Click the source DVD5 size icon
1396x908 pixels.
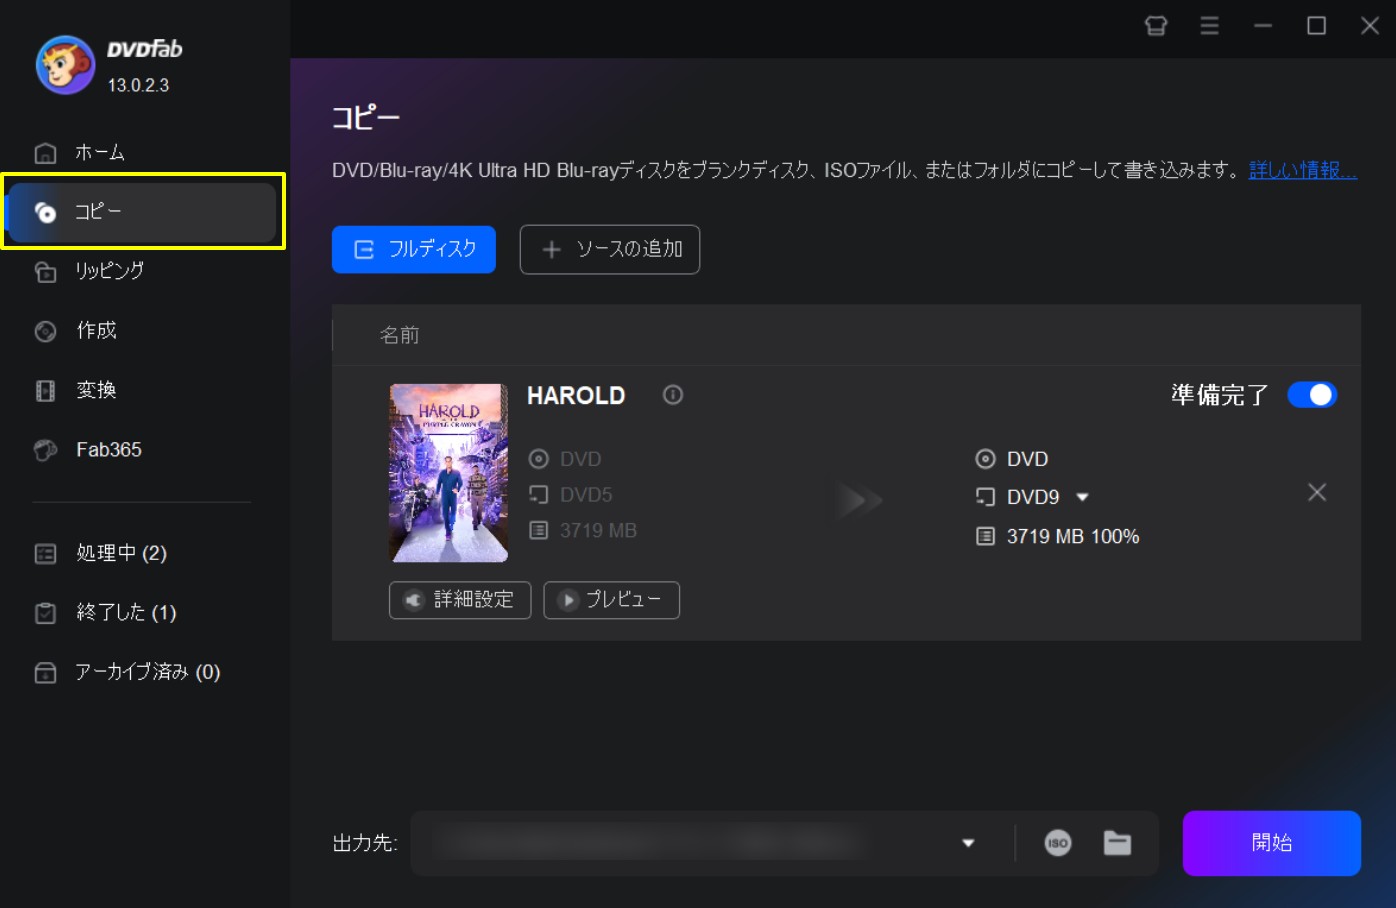pos(539,495)
